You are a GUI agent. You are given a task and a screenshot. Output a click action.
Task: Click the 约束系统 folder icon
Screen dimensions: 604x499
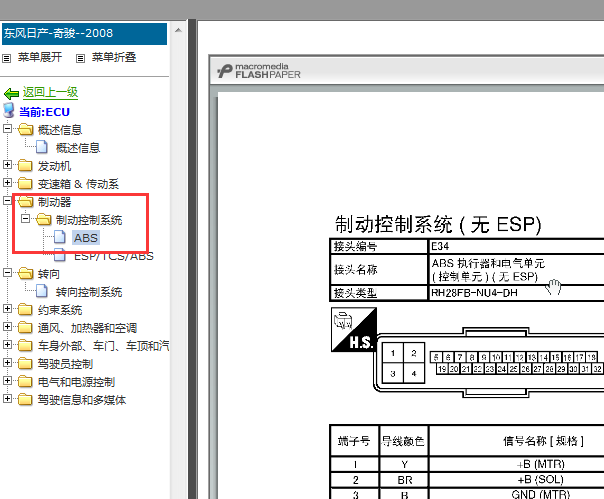[25, 309]
